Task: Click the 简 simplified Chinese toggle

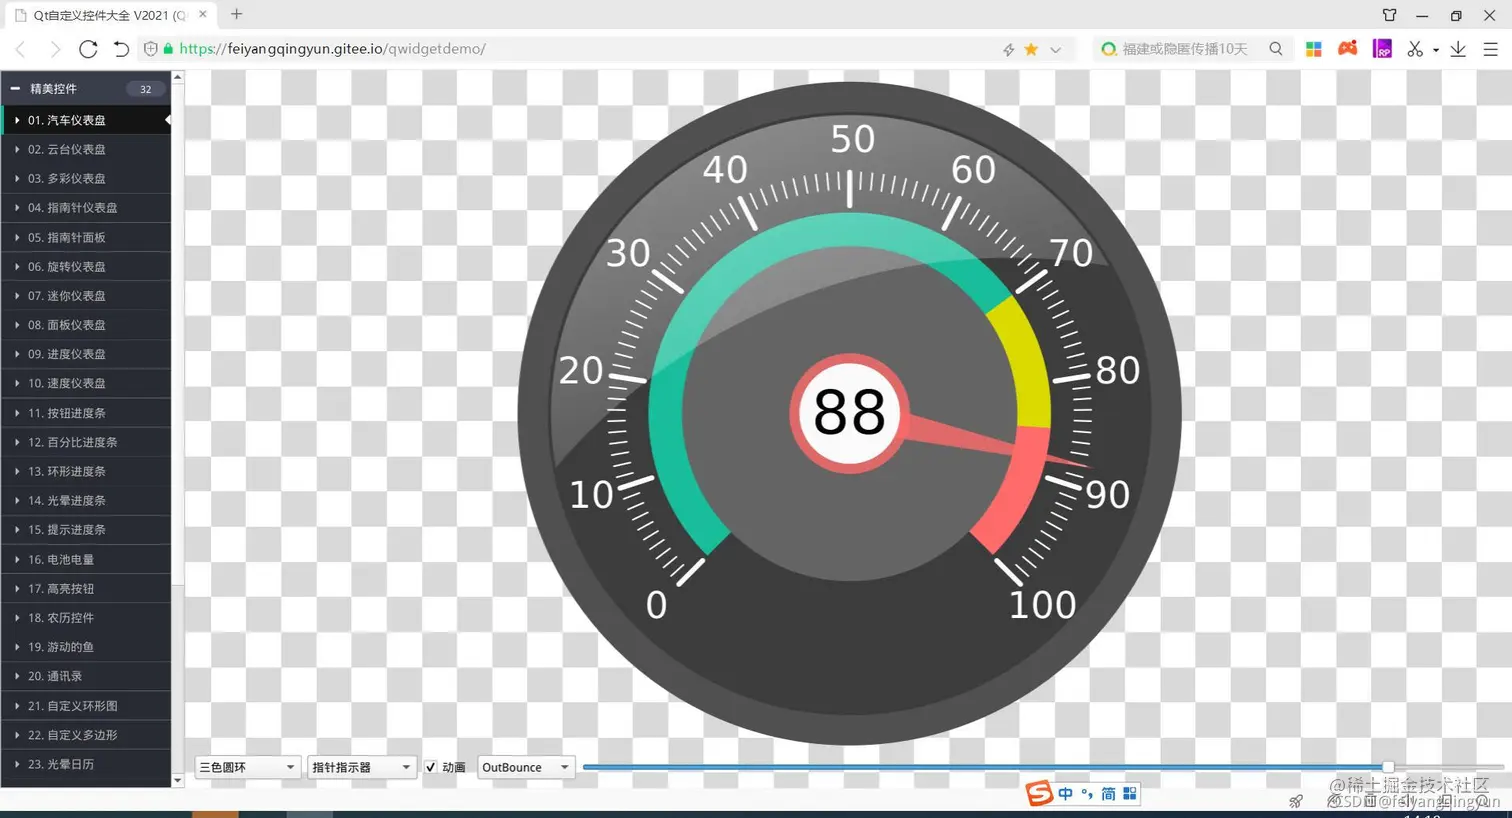Action: tap(1108, 794)
